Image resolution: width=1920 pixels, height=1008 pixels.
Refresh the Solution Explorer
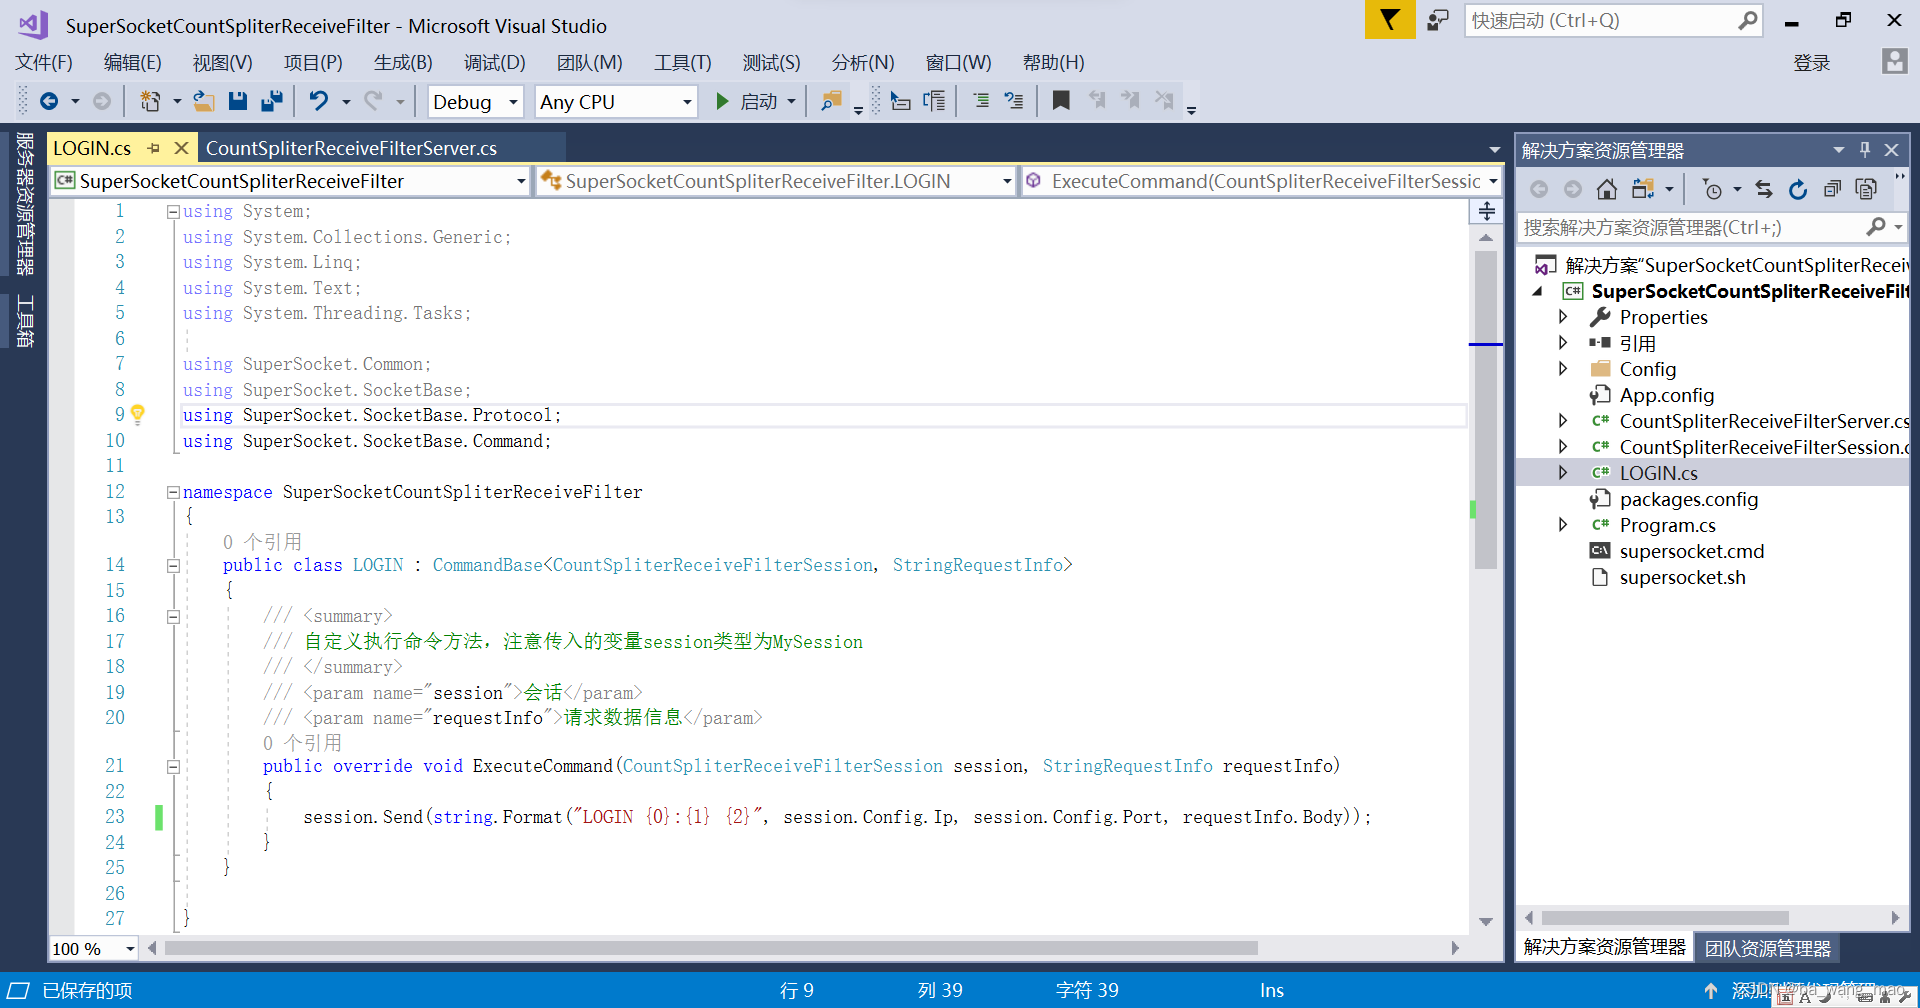point(1798,189)
